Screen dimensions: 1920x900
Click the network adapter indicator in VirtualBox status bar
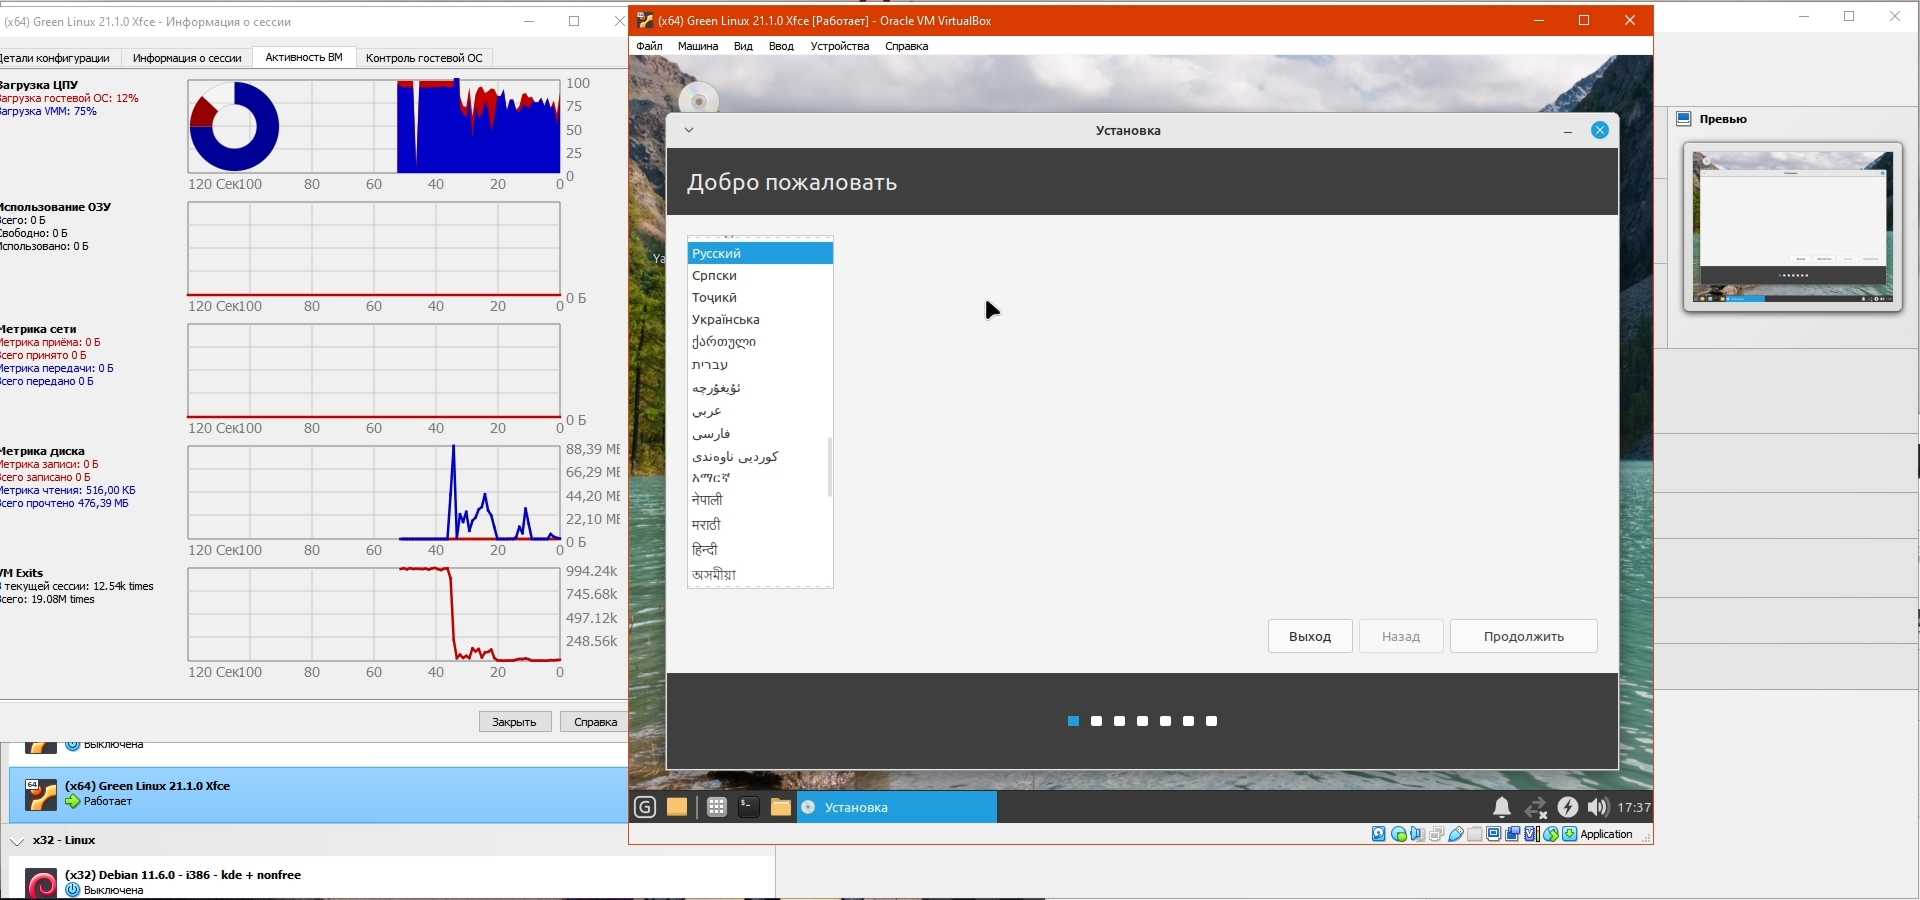click(1436, 834)
